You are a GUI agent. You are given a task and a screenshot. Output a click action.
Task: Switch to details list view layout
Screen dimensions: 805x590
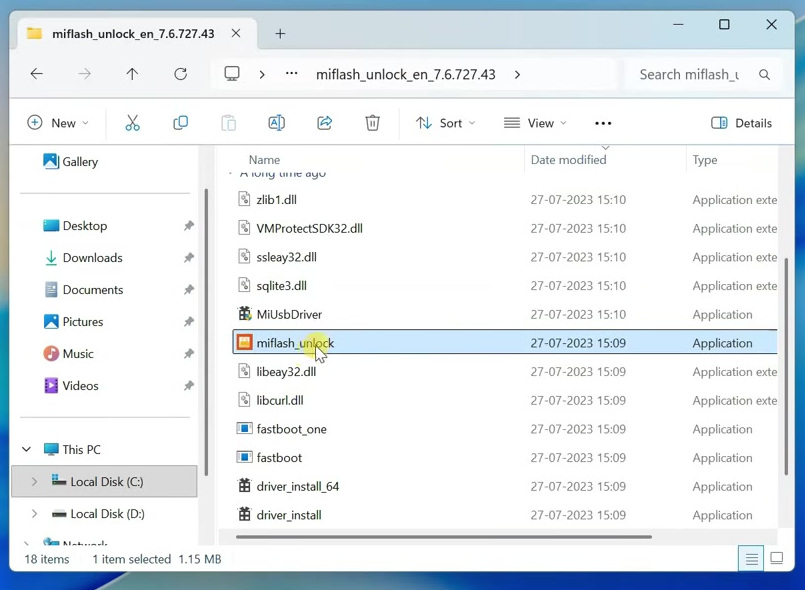[x=751, y=559]
